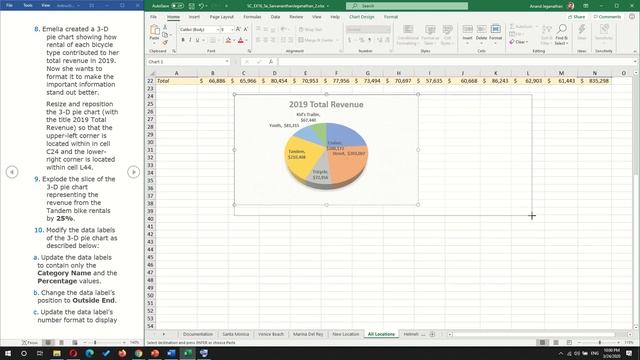Screen dimensions: 640x360
Task: Open File Explorer from the taskbar
Action: pyautogui.click(x=57, y=353)
